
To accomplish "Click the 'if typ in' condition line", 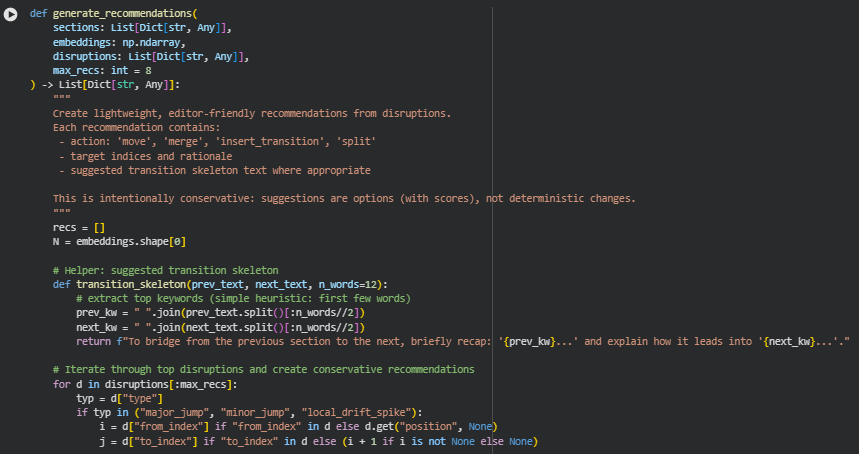I will click(x=250, y=412).
